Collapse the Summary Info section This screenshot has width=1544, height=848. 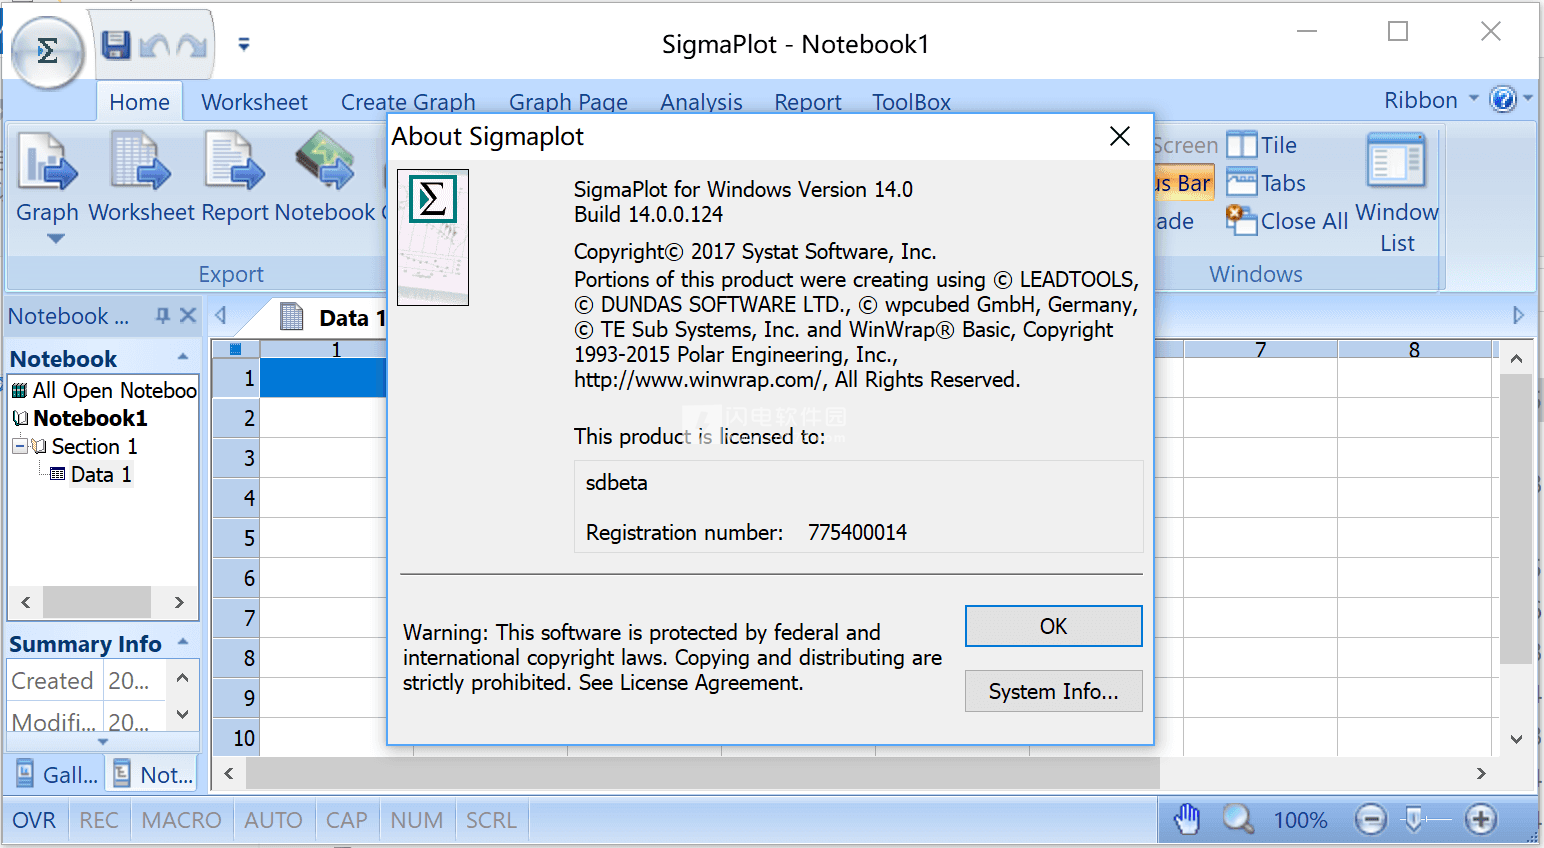(x=183, y=643)
